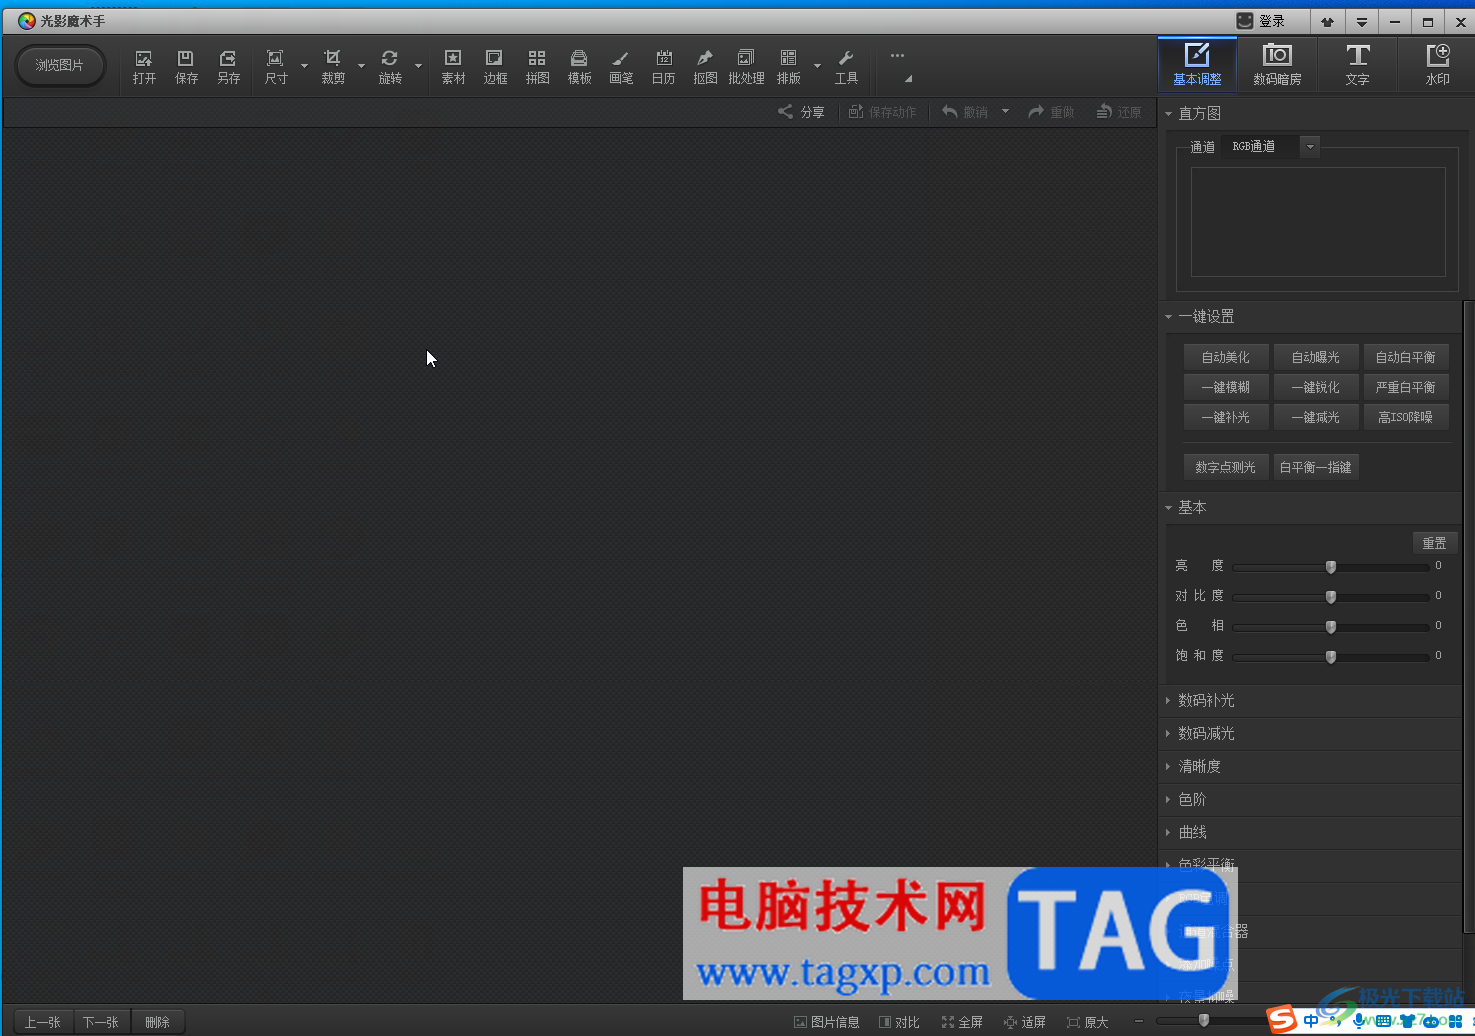Image resolution: width=1475 pixels, height=1036 pixels.
Task: Click the 还原 restore icon
Action: pyautogui.click(x=1119, y=112)
